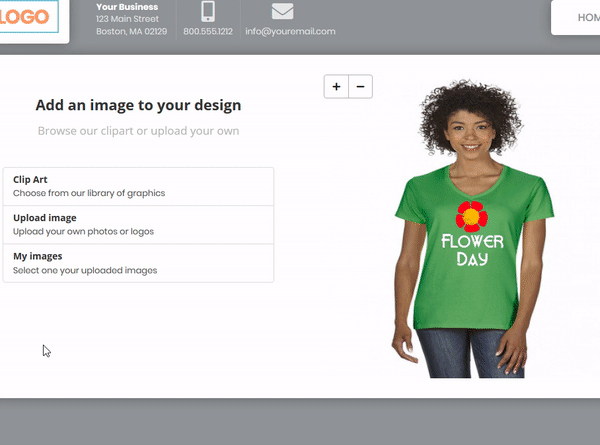Click the 'Browse our clipart' subtitle text

pos(138,130)
